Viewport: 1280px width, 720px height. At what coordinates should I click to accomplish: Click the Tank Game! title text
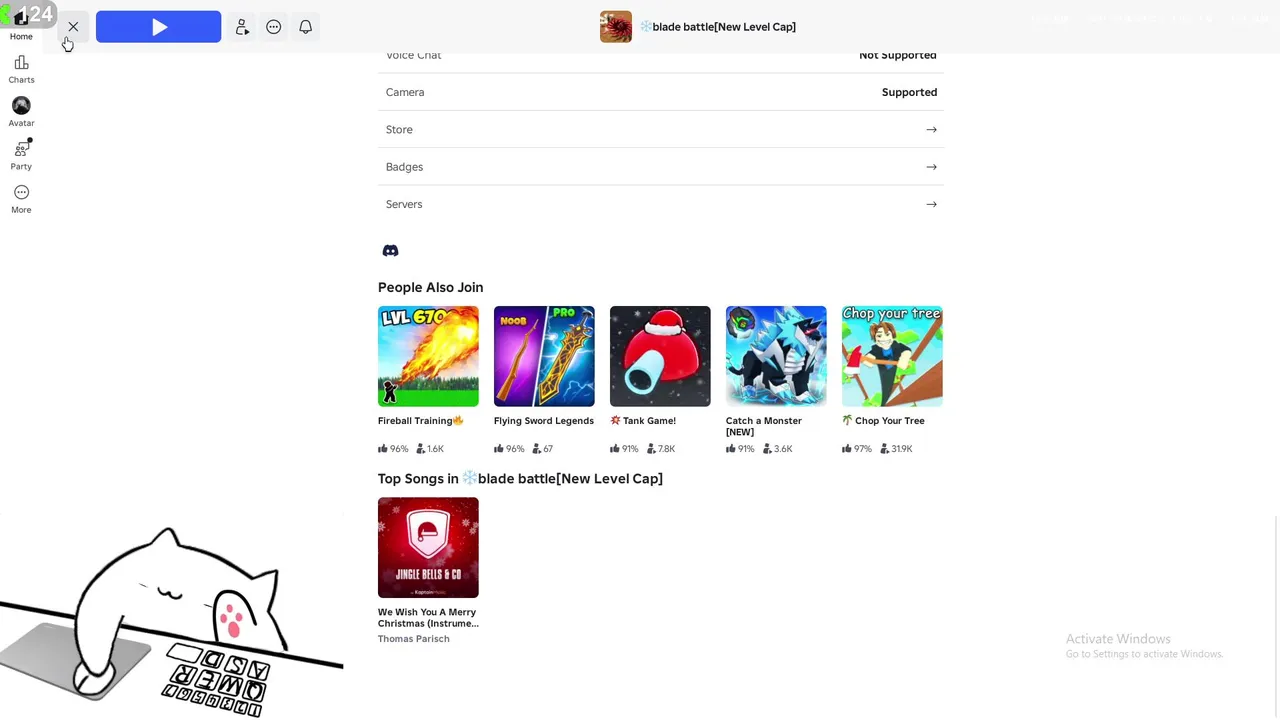pyautogui.click(x=643, y=421)
